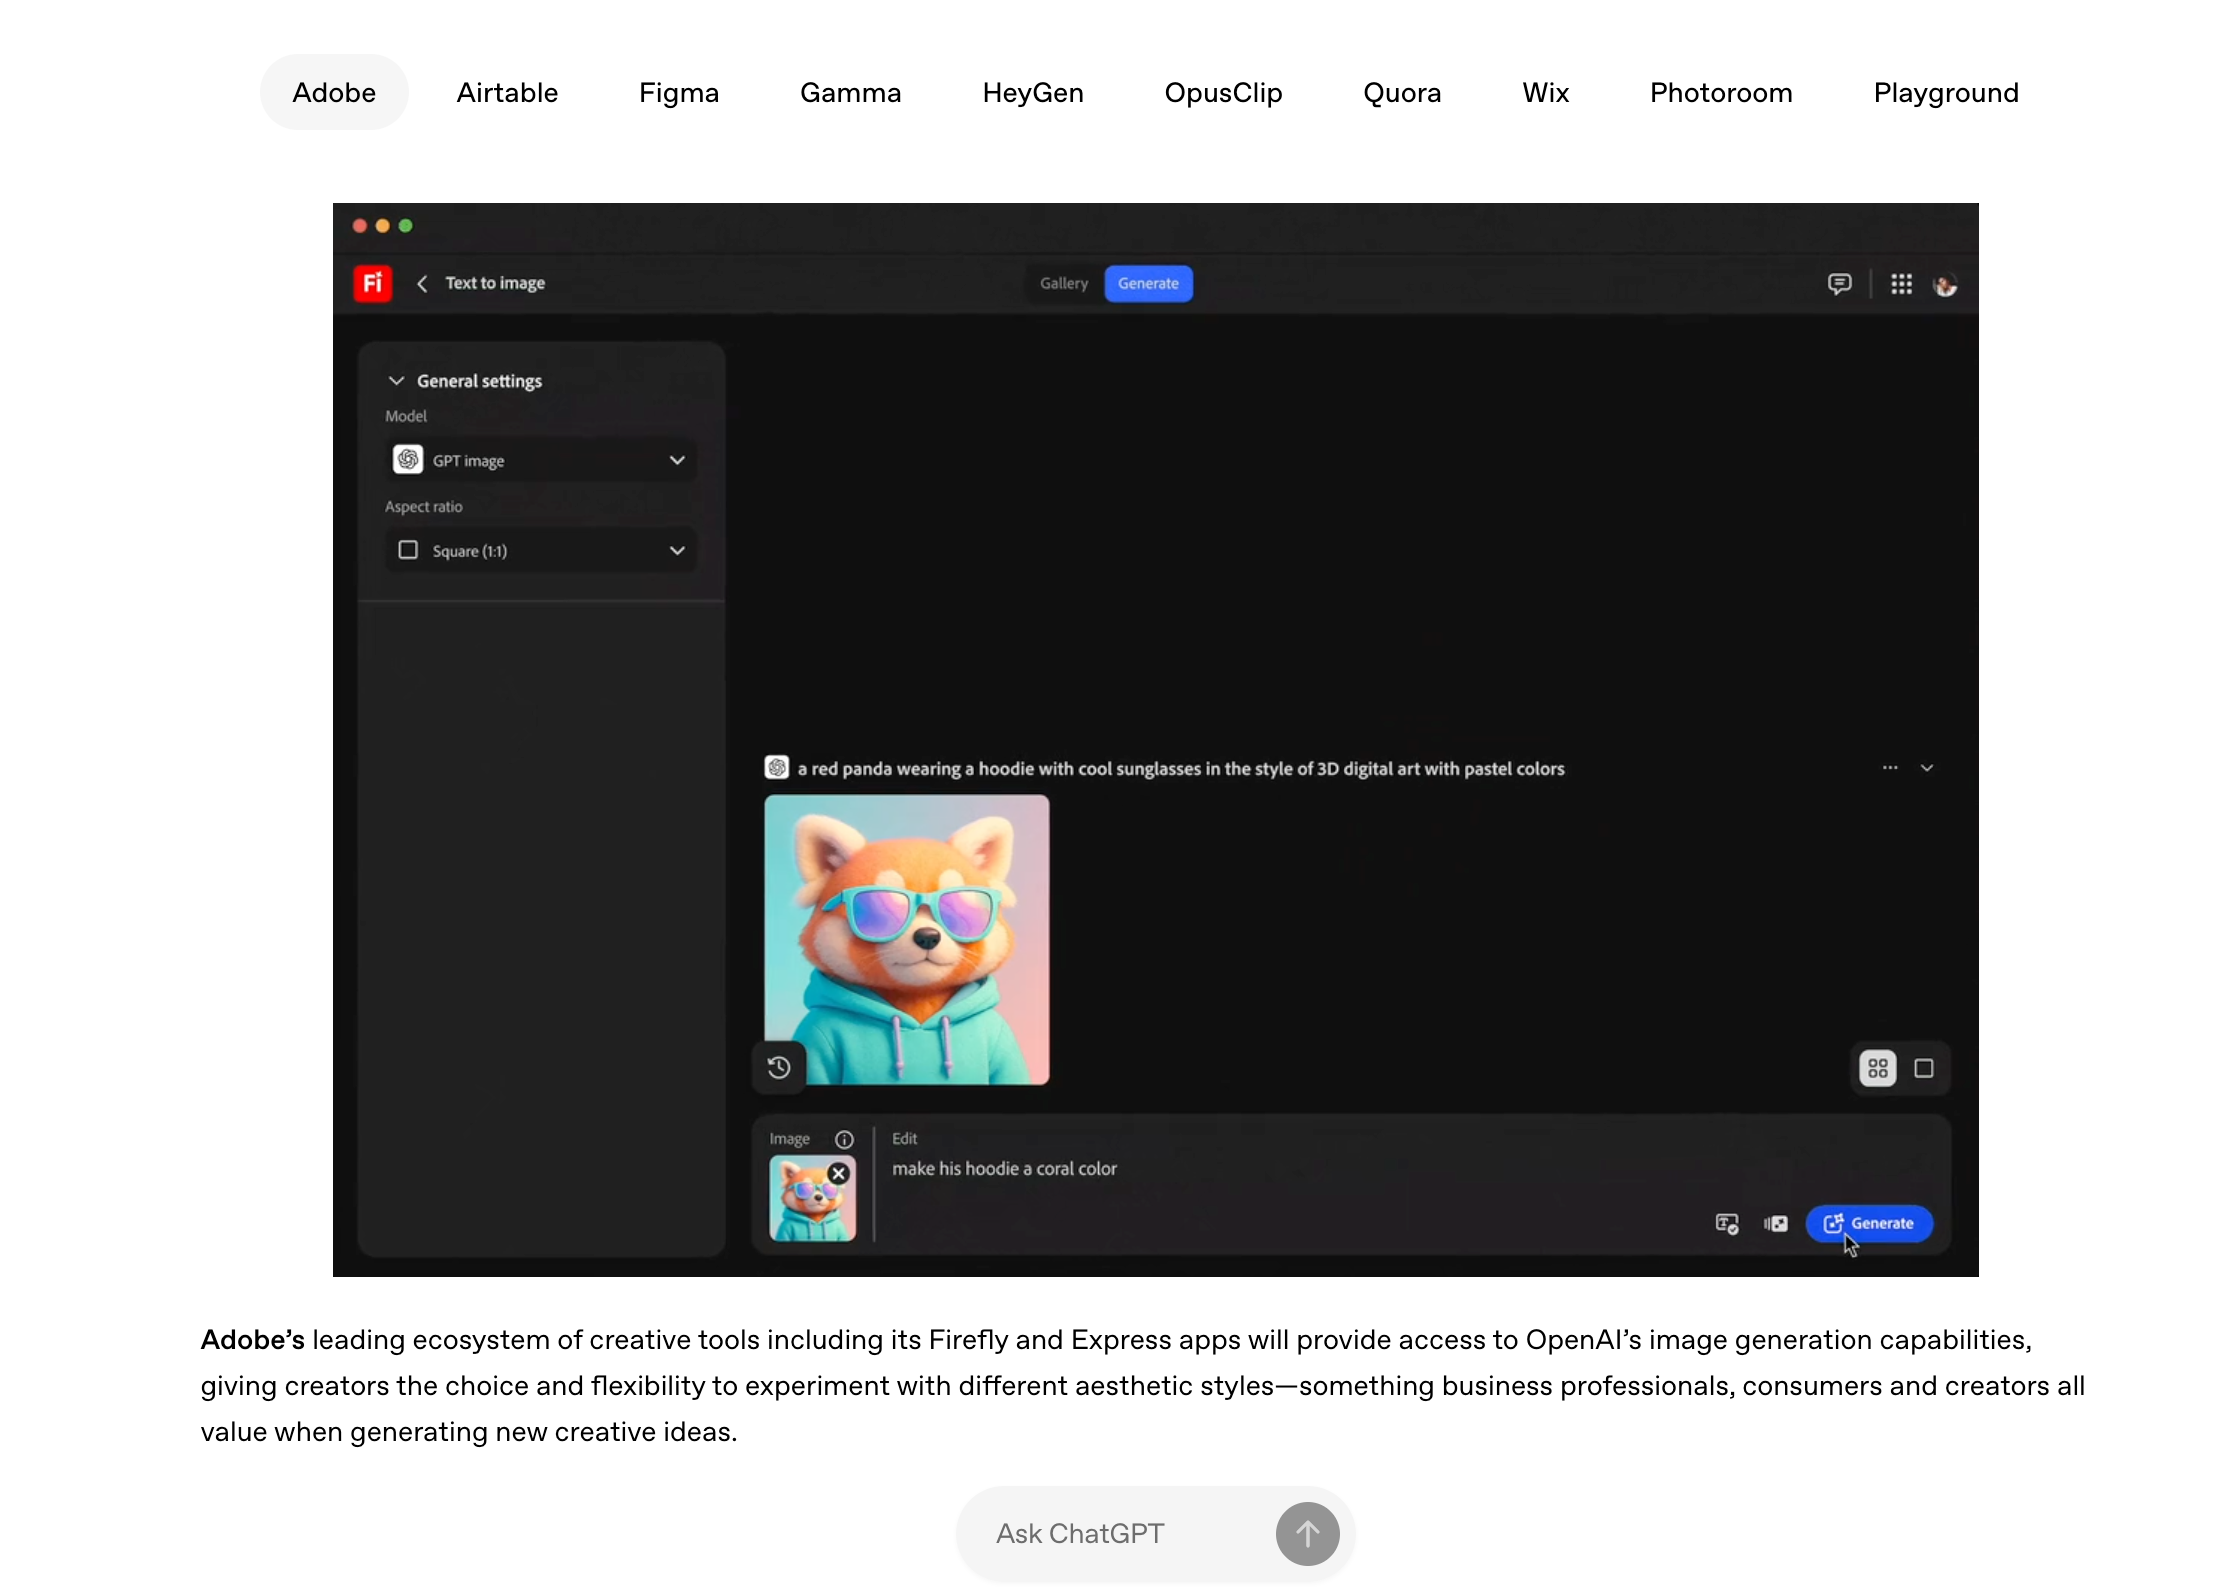Click the generated red panda image
The width and height of the screenshot is (2218, 1594).
[x=907, y=940]
